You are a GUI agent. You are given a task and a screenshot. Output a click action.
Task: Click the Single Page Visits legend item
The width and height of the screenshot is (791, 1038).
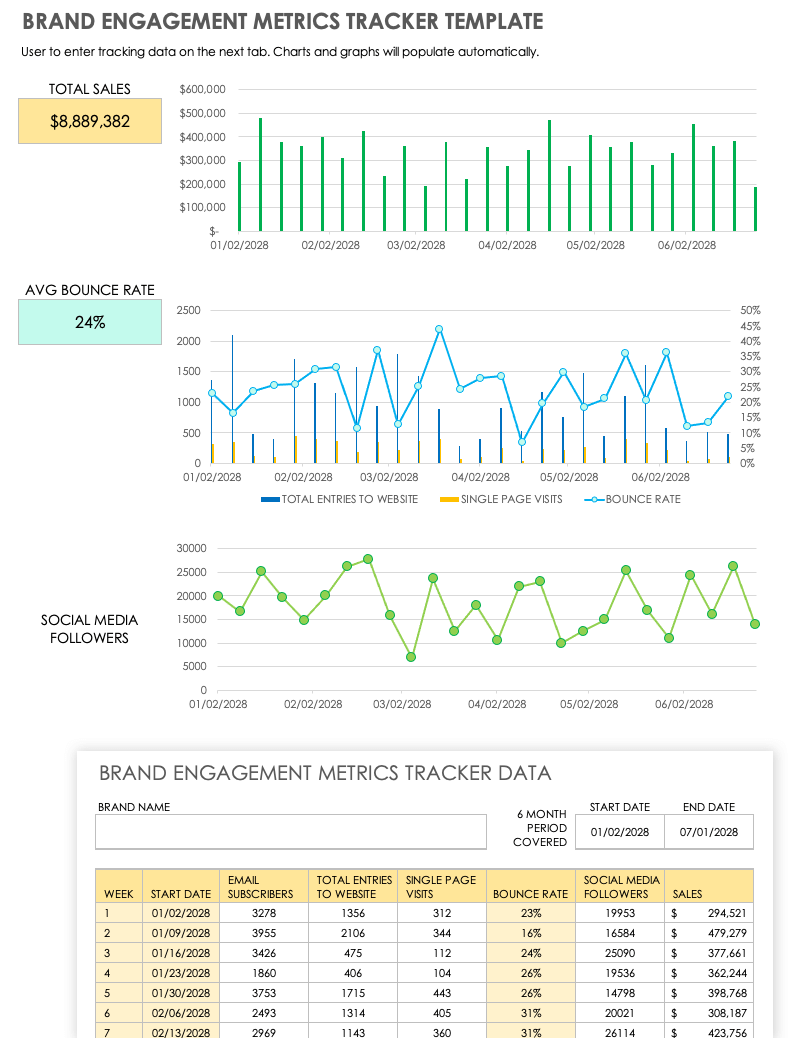(x=501, y=499)
